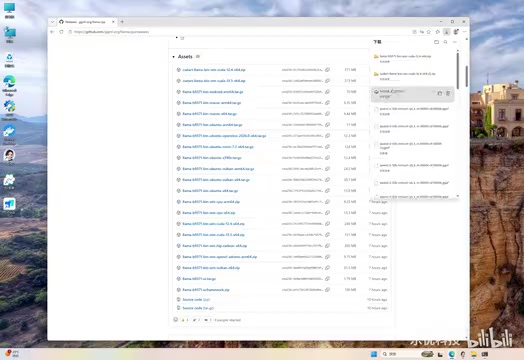Download Source code (zip)
Image resolution: width=524 pixels, height=360 pixels.
(196, 299)
